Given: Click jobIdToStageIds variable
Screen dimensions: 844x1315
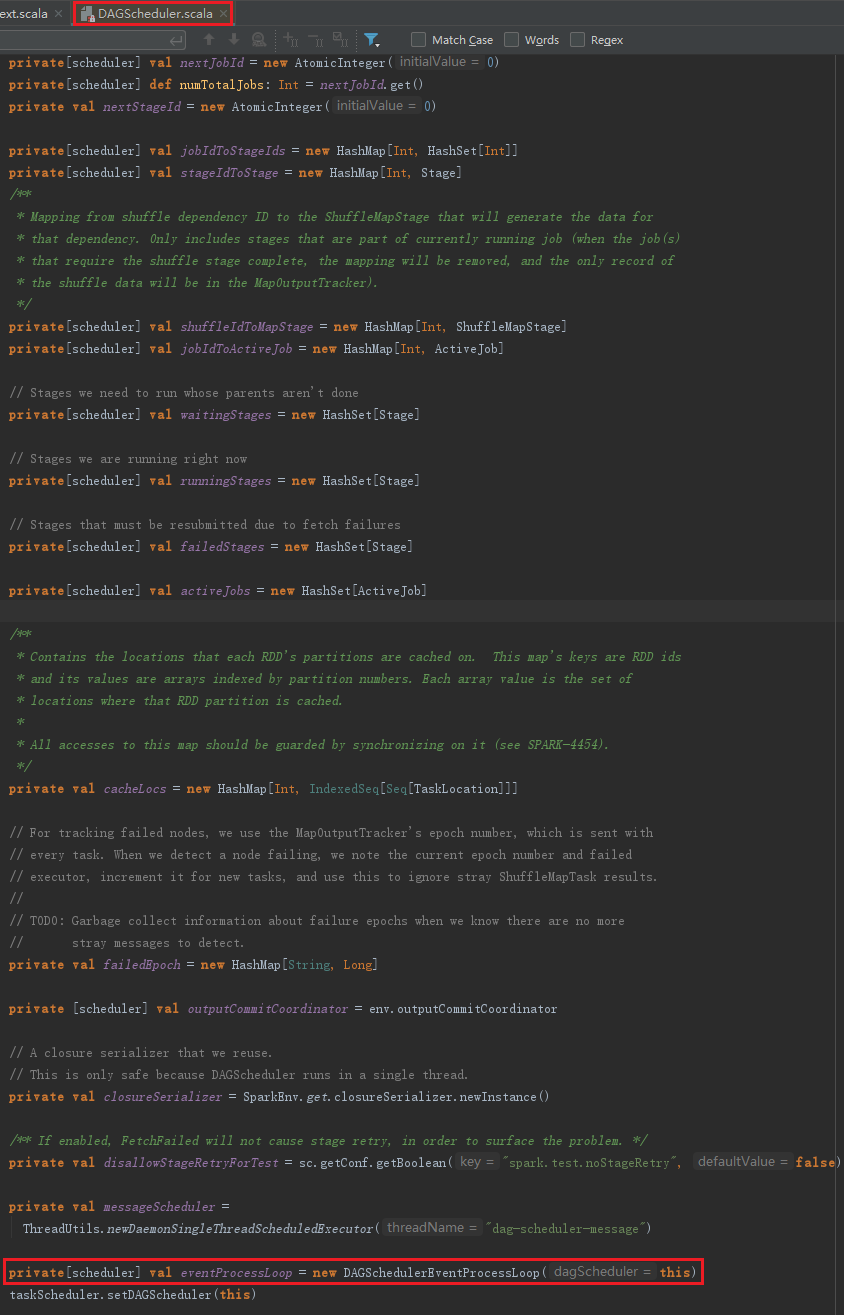Looking at the screenshot, I should point(232,150).
